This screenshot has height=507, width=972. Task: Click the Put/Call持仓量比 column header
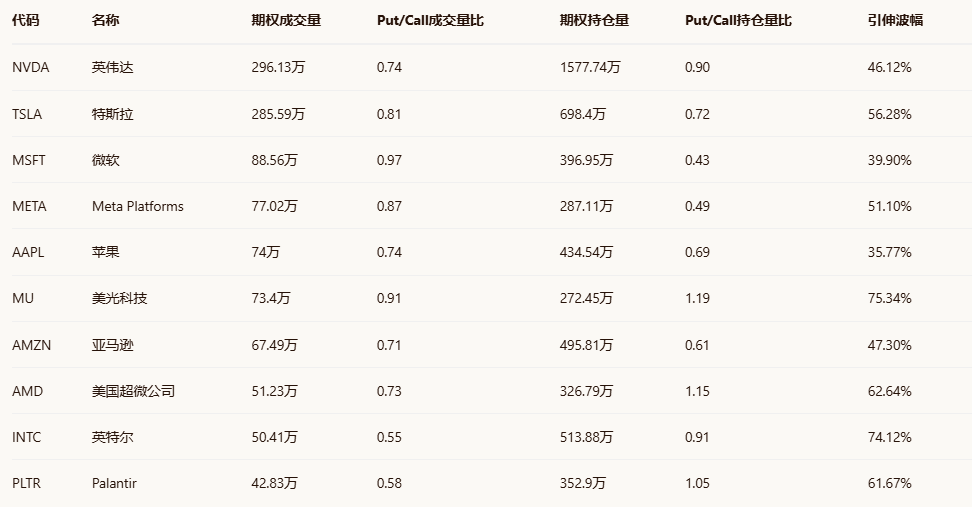(738, 20)
